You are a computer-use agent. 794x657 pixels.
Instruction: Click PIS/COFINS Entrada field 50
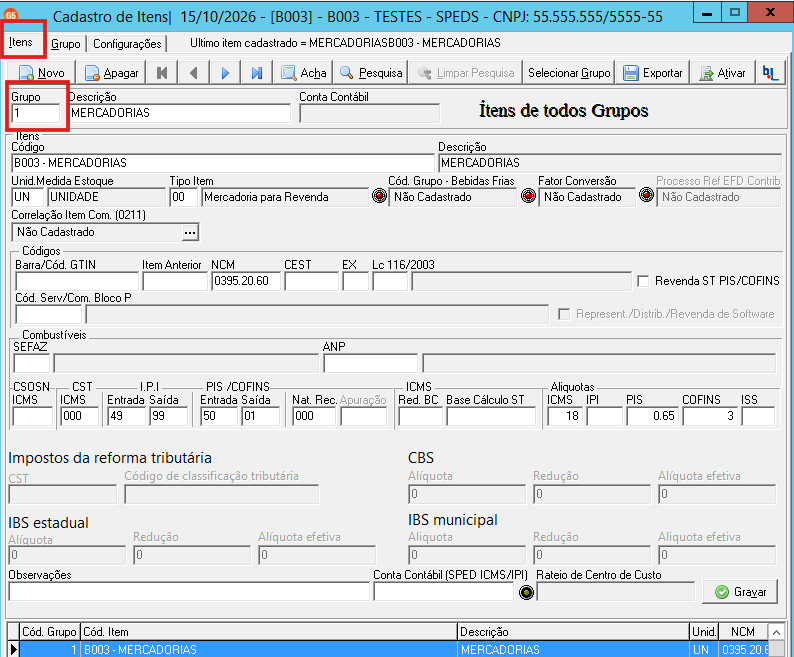(219, 416)
